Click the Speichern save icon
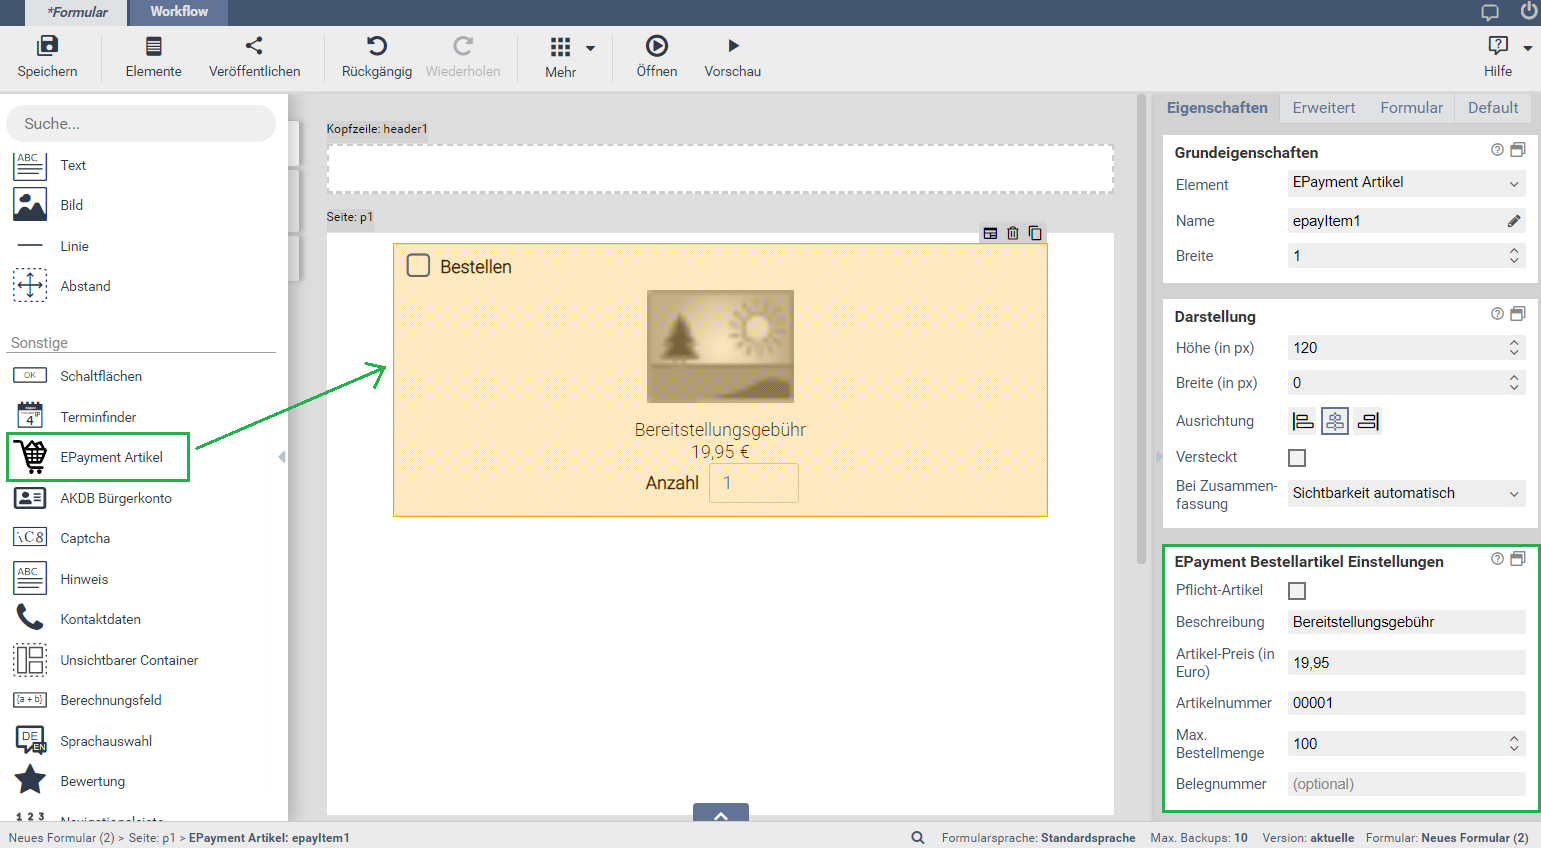Image resolution: width=1541 pixels, height=848 pixels. coord(47,46)
